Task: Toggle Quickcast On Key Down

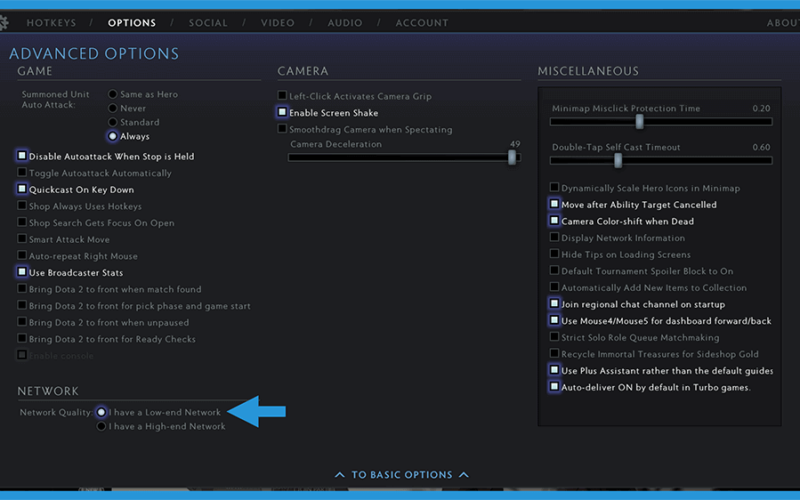Action: (22, 189)
